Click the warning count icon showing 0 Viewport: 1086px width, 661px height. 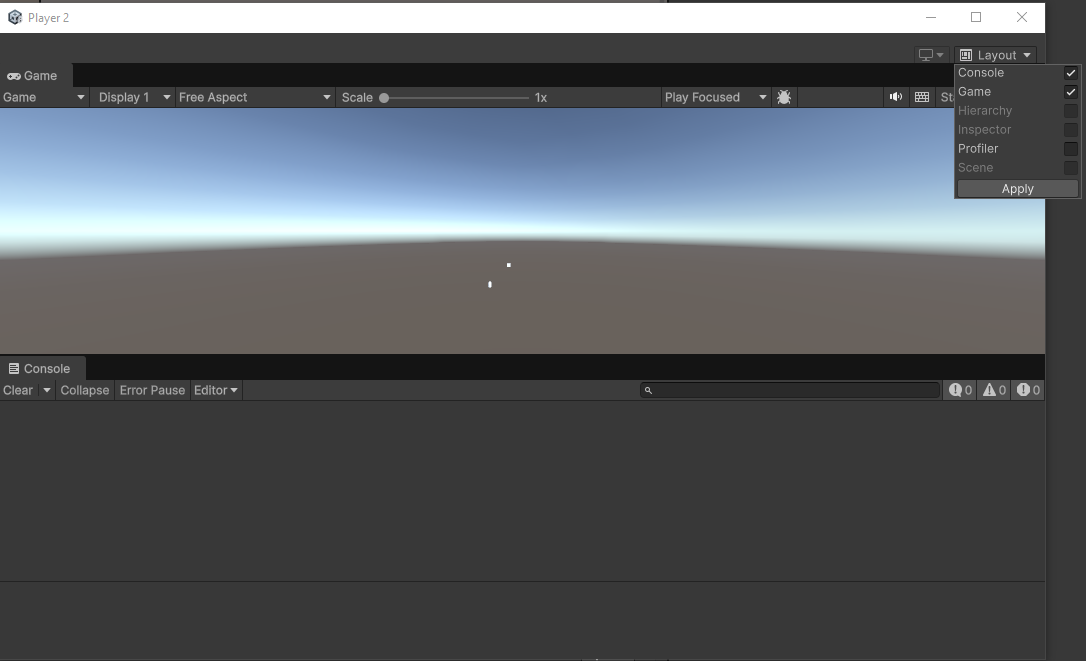992,390
